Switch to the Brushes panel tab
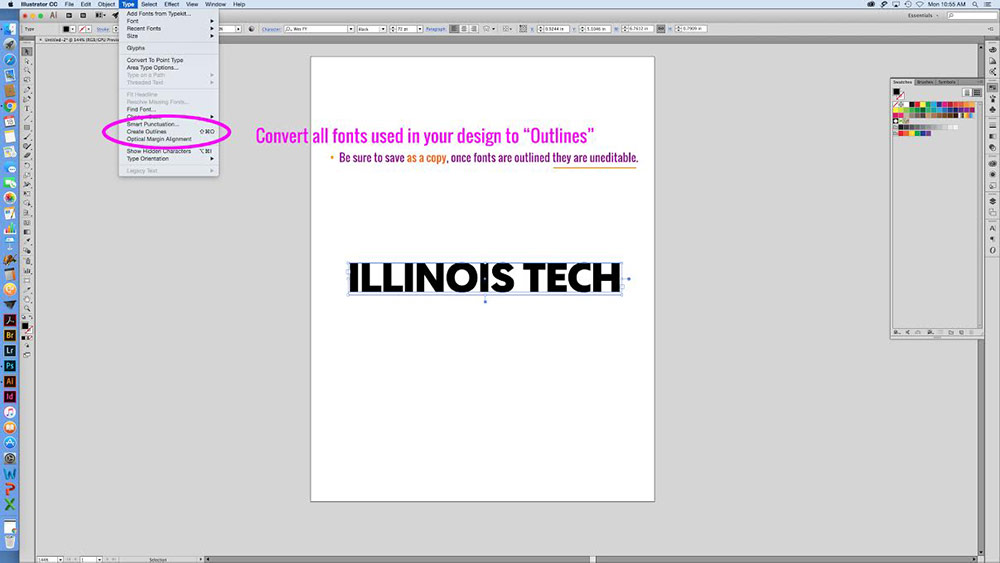1000x563 pixels. point(925,82)
